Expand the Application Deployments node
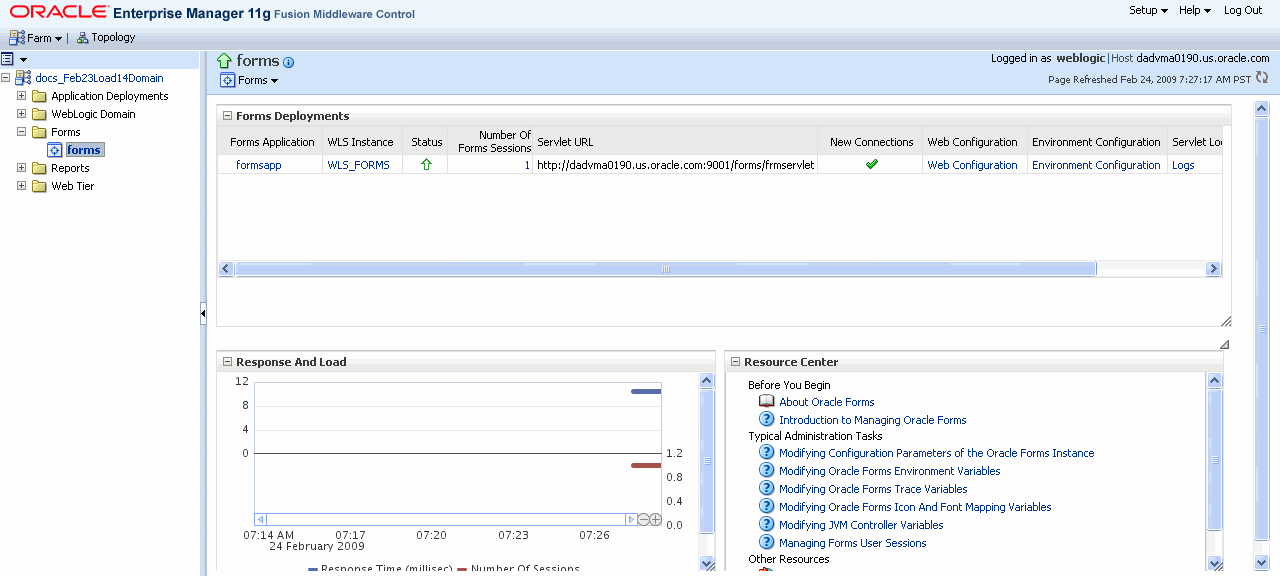The height and width of the screenshot is (576, 1280). [x=22, y=97]
